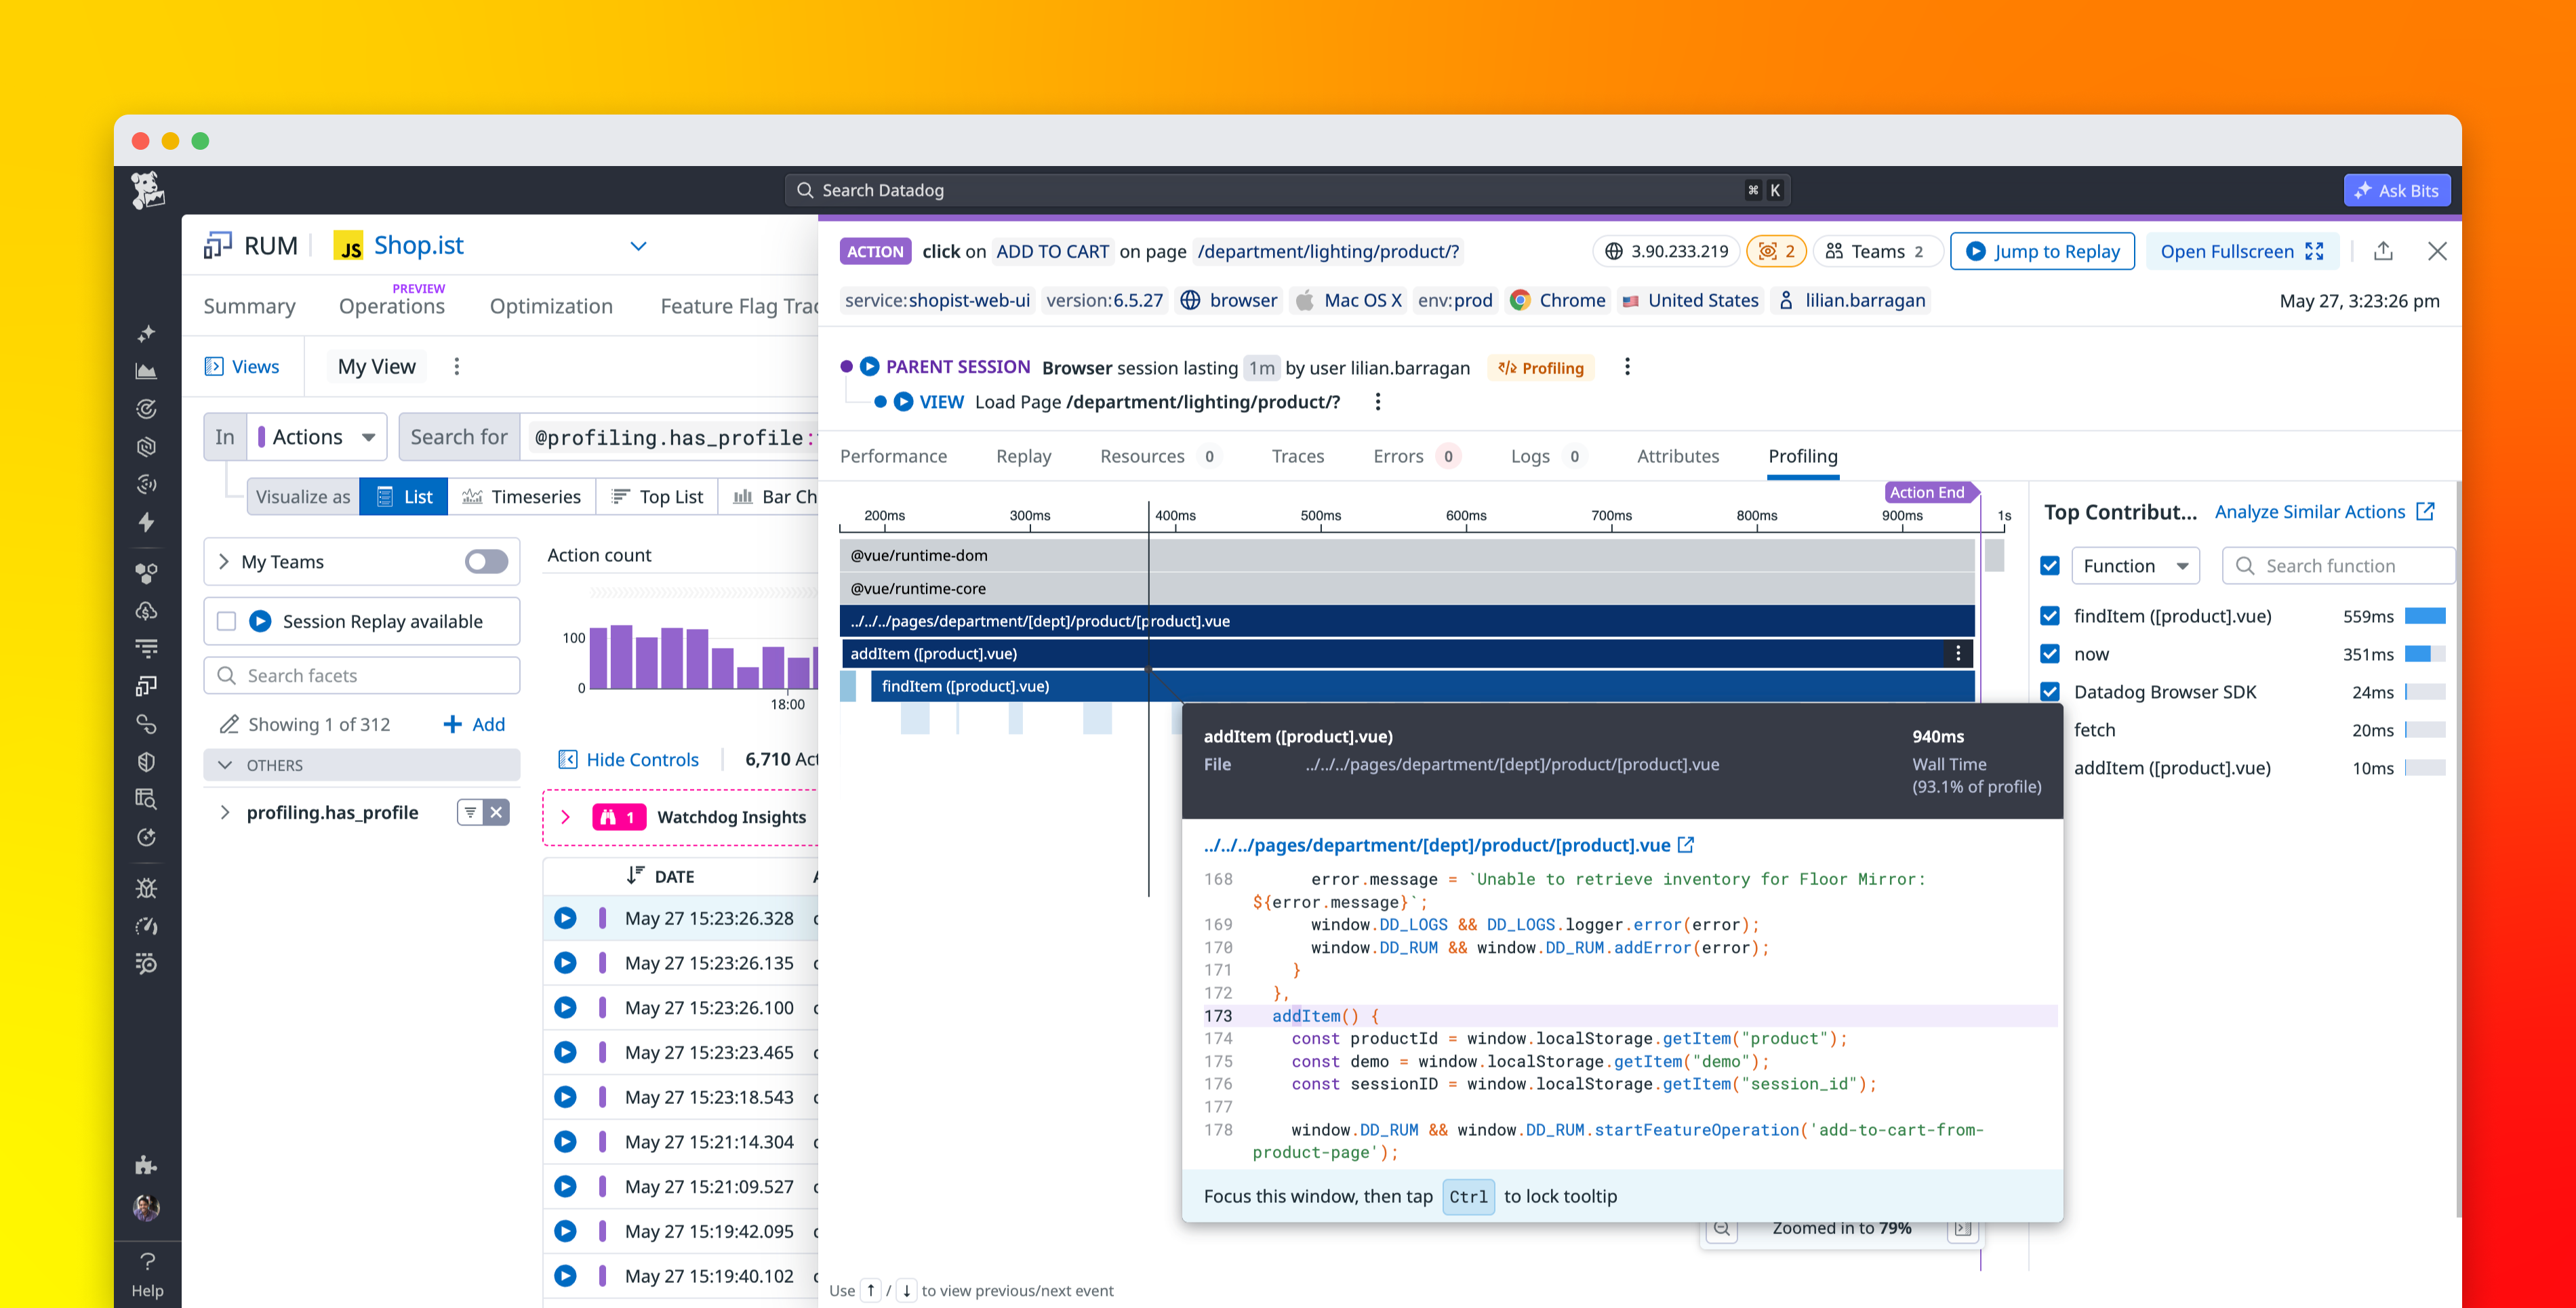Sort by the DATE column

click(661, 876)
